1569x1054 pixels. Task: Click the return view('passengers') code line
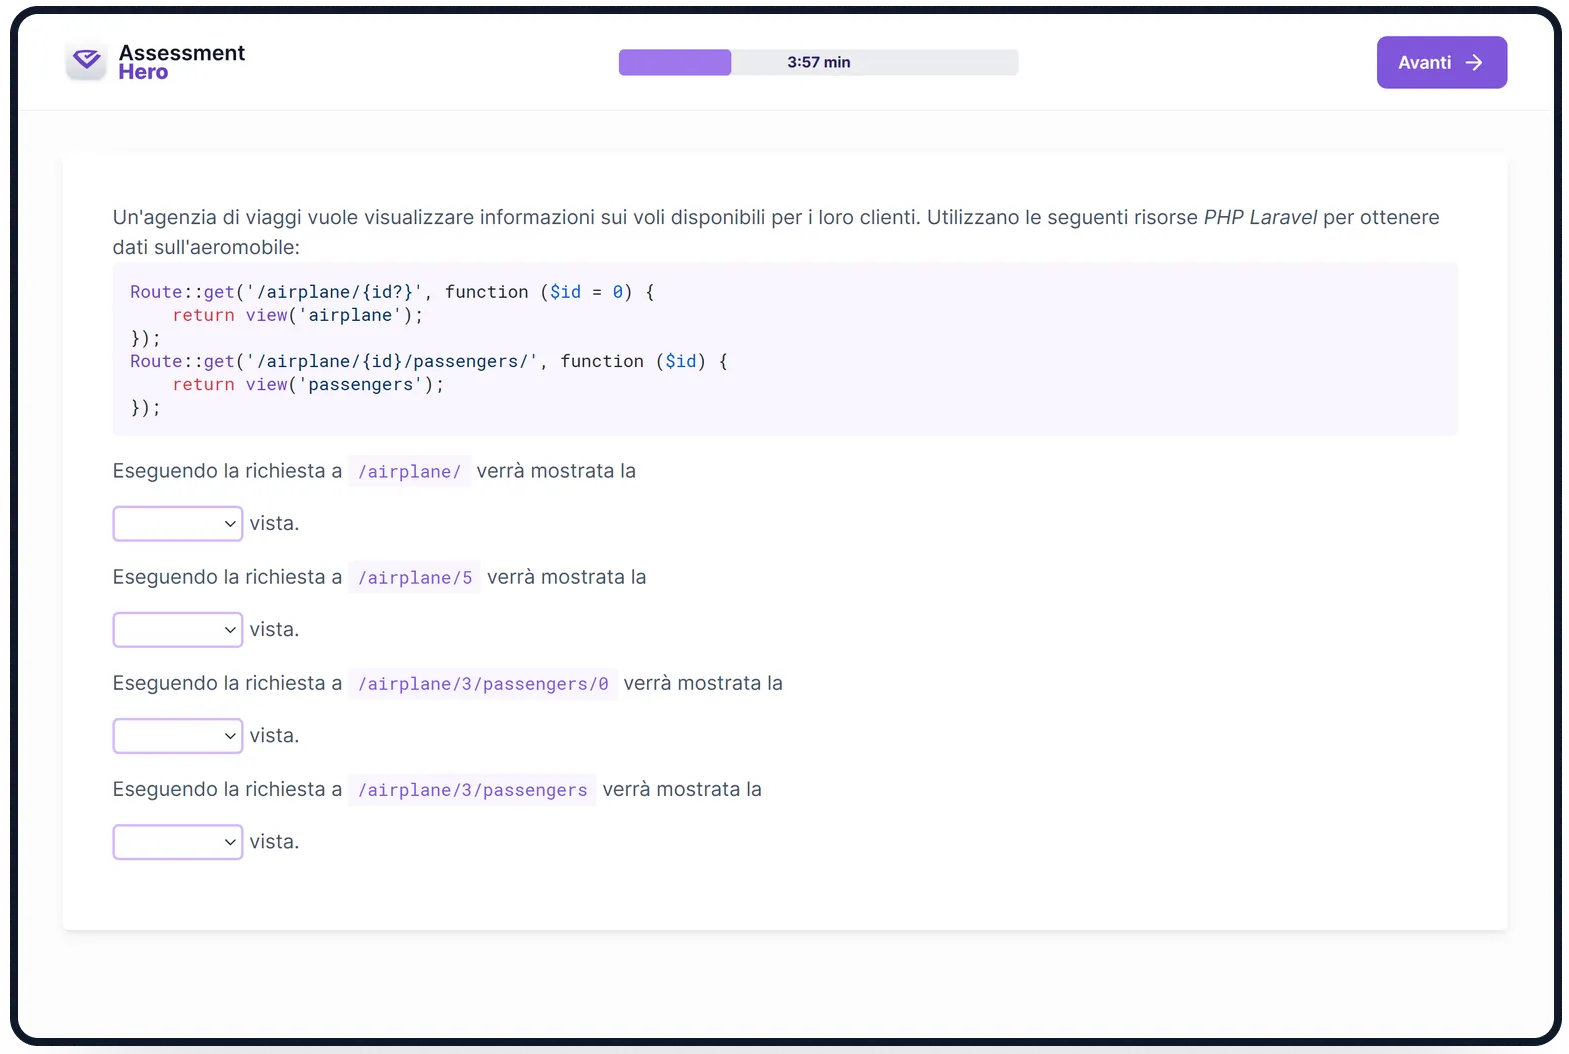(x=308, y=384)
